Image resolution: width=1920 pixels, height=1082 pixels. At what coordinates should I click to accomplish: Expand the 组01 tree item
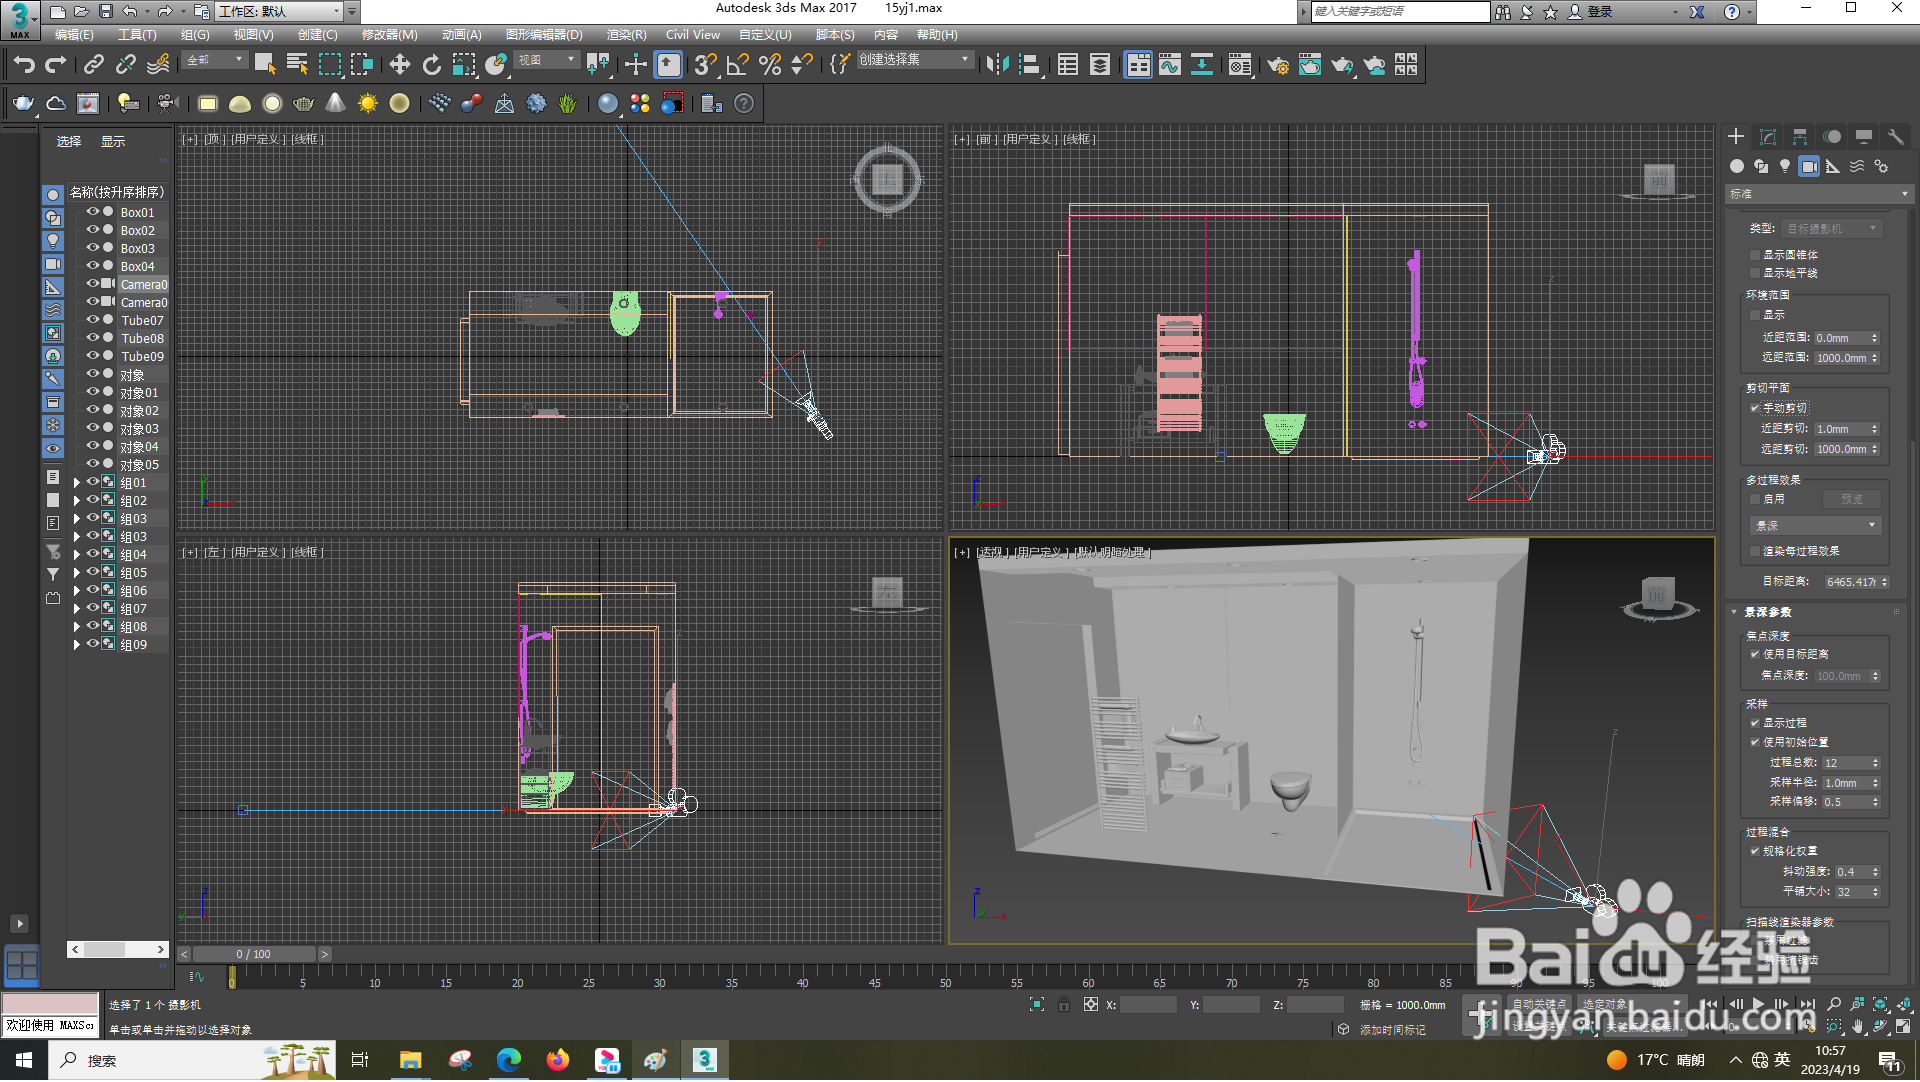coord(76,484)
